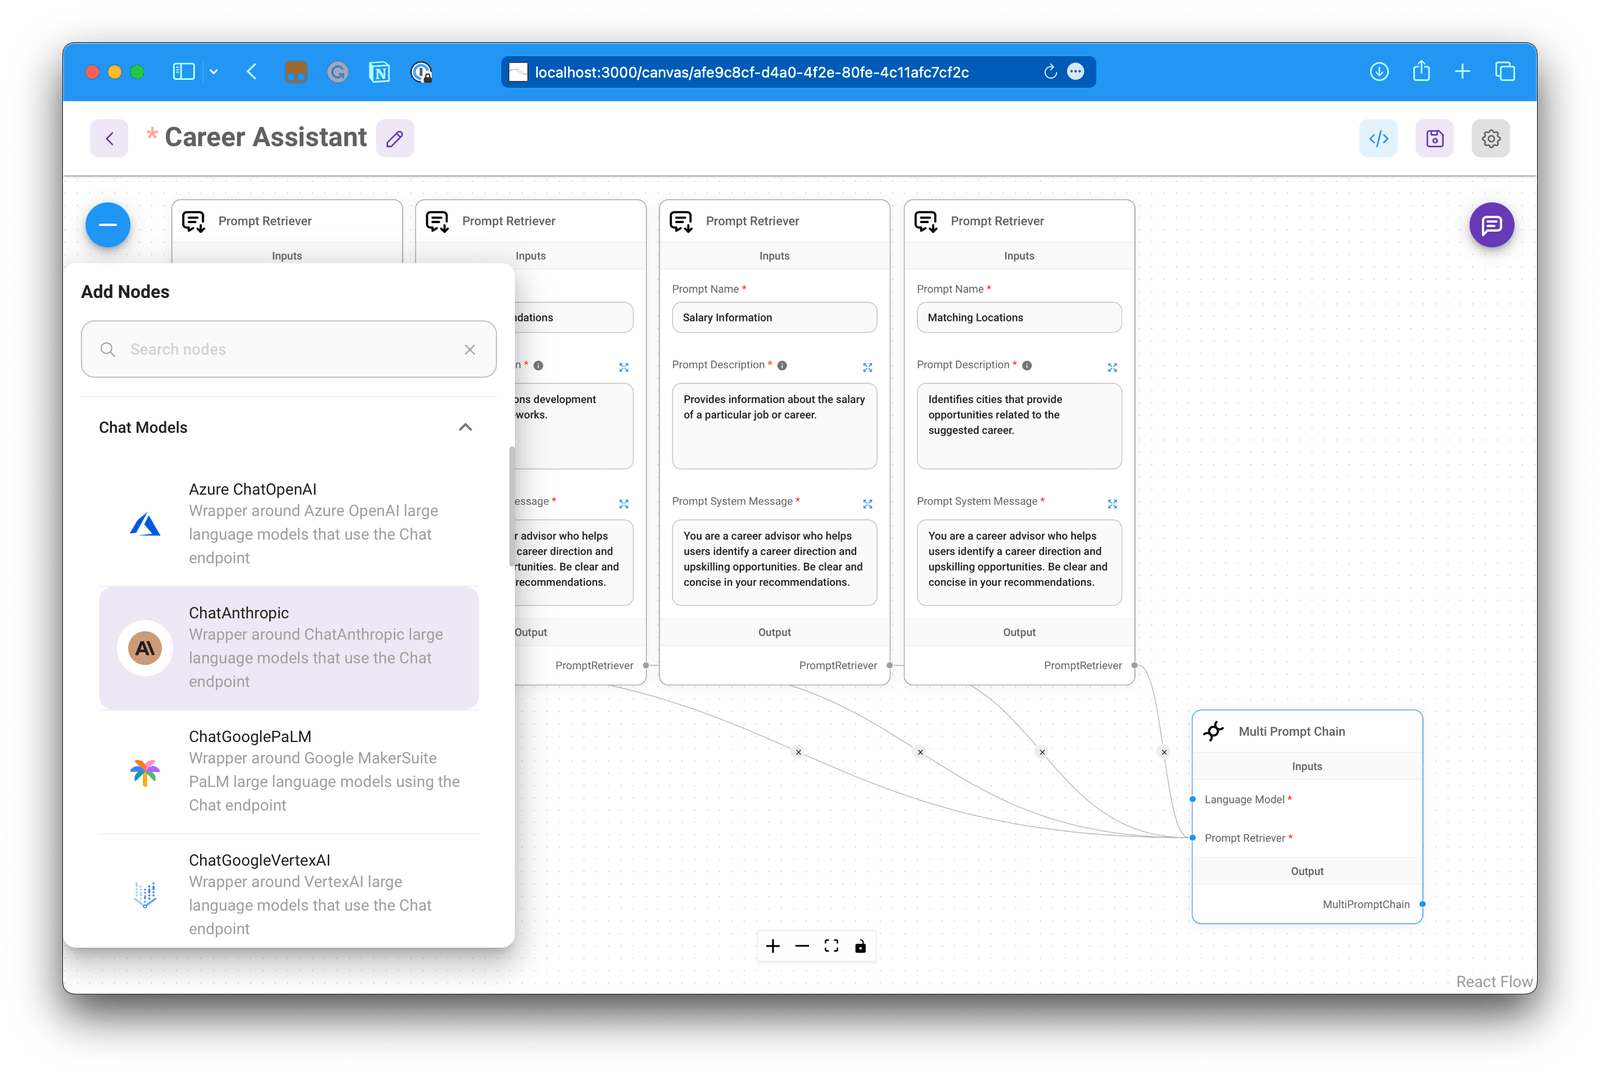The image size is (1600, 1077).
Task: Open the page options ellipsis in address bar
Action: click(1076, 72)
